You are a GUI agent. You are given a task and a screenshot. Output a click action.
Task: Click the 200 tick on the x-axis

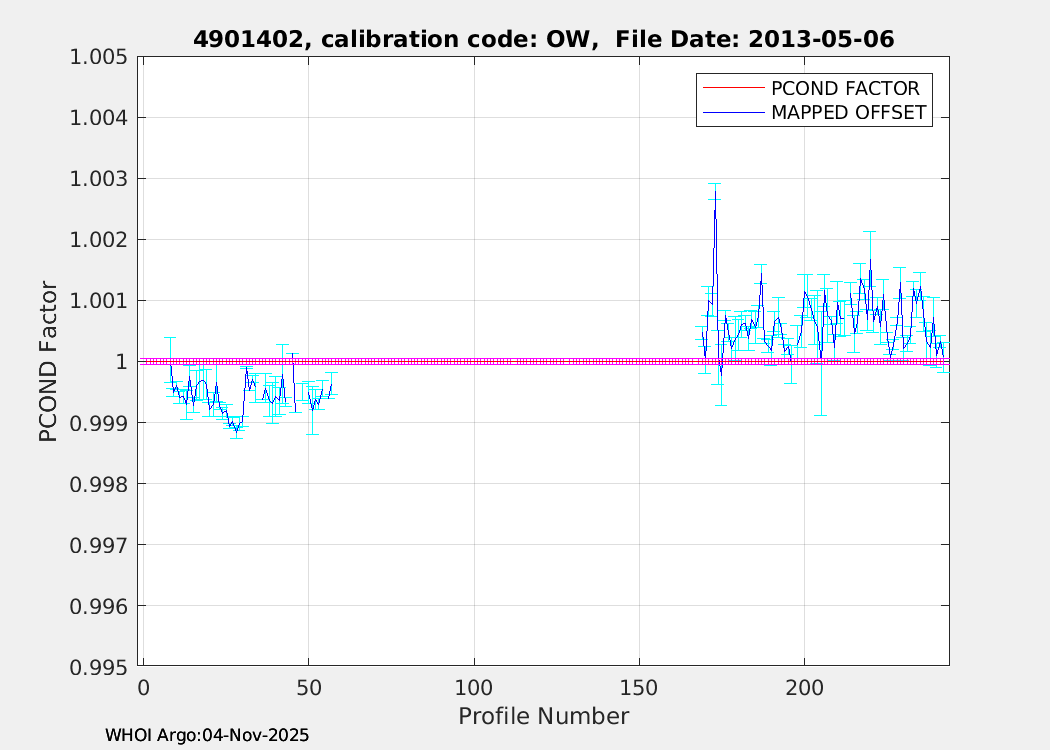click(x=804, y=688)
